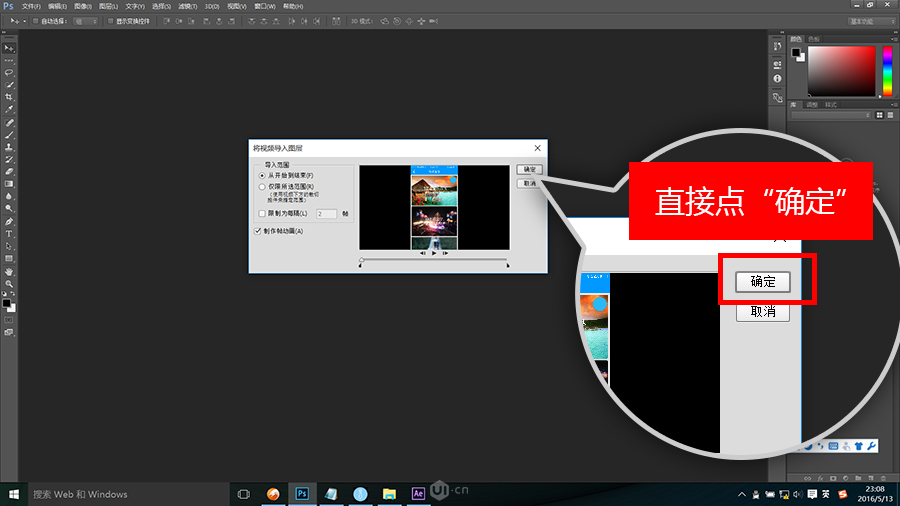Pick a color in the red color field
The height and width of the screenshot is (506, 900).
click(x=841, y=71)
